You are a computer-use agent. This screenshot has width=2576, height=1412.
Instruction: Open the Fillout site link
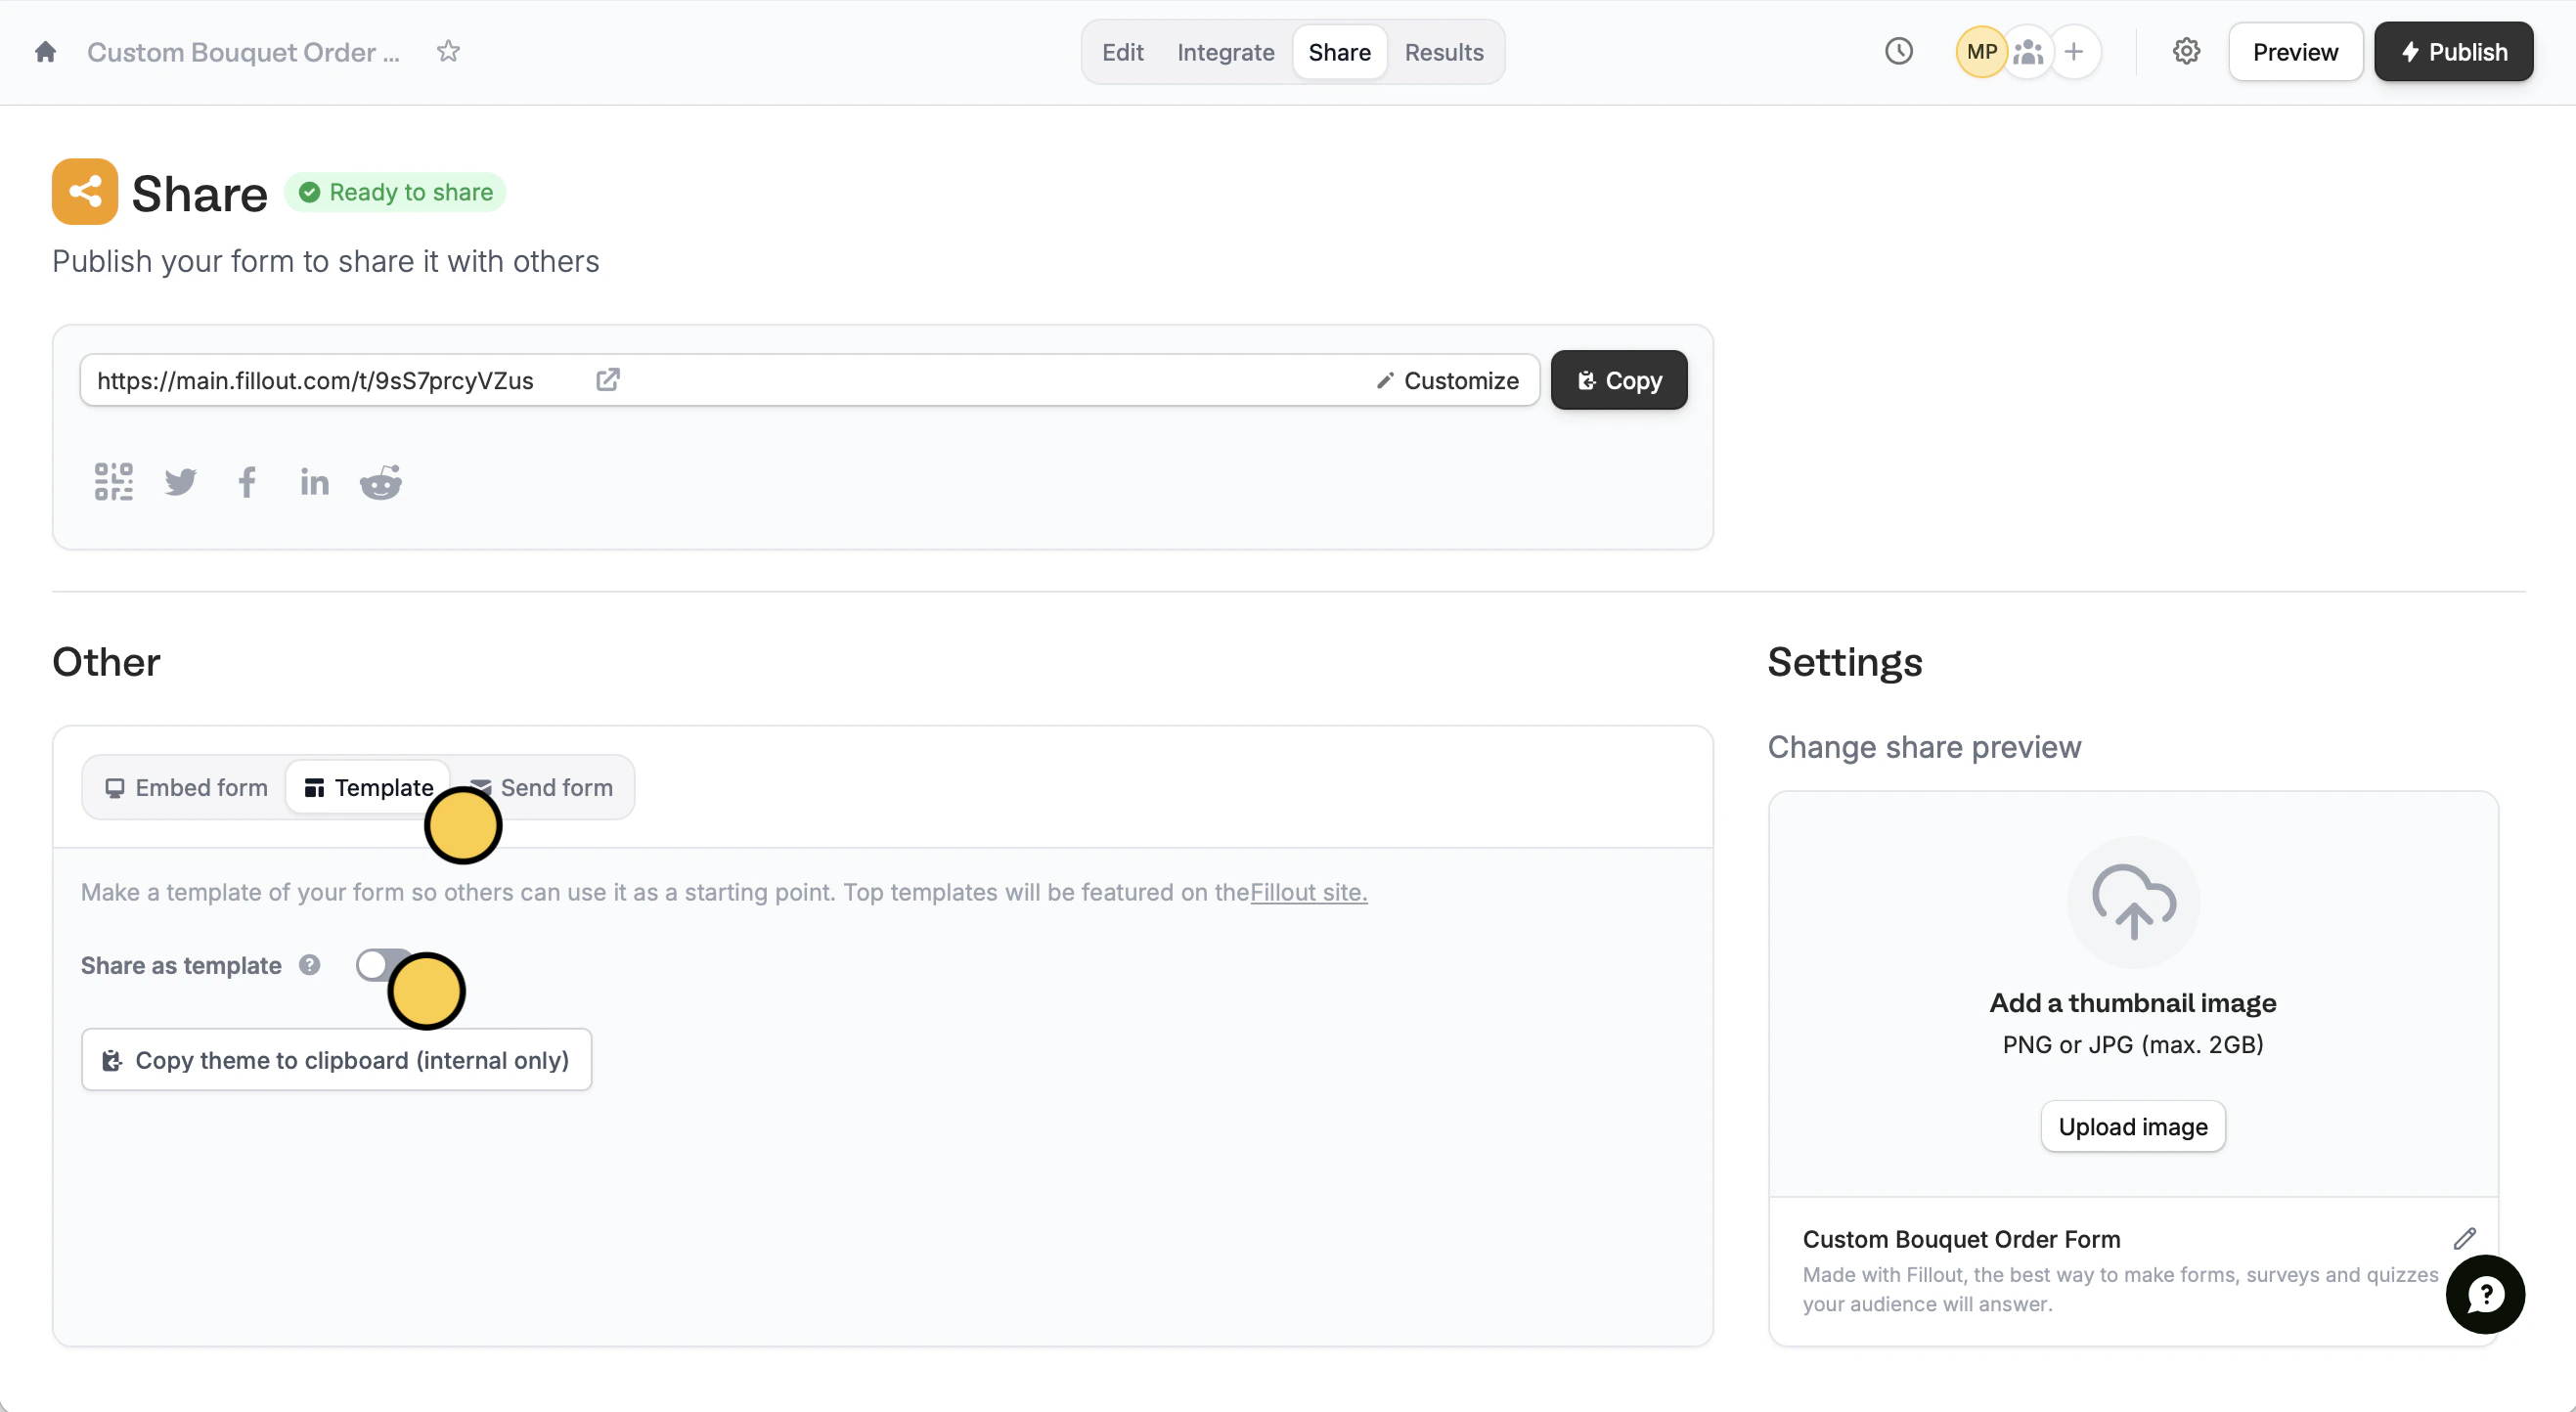[x=1308, y=892]
